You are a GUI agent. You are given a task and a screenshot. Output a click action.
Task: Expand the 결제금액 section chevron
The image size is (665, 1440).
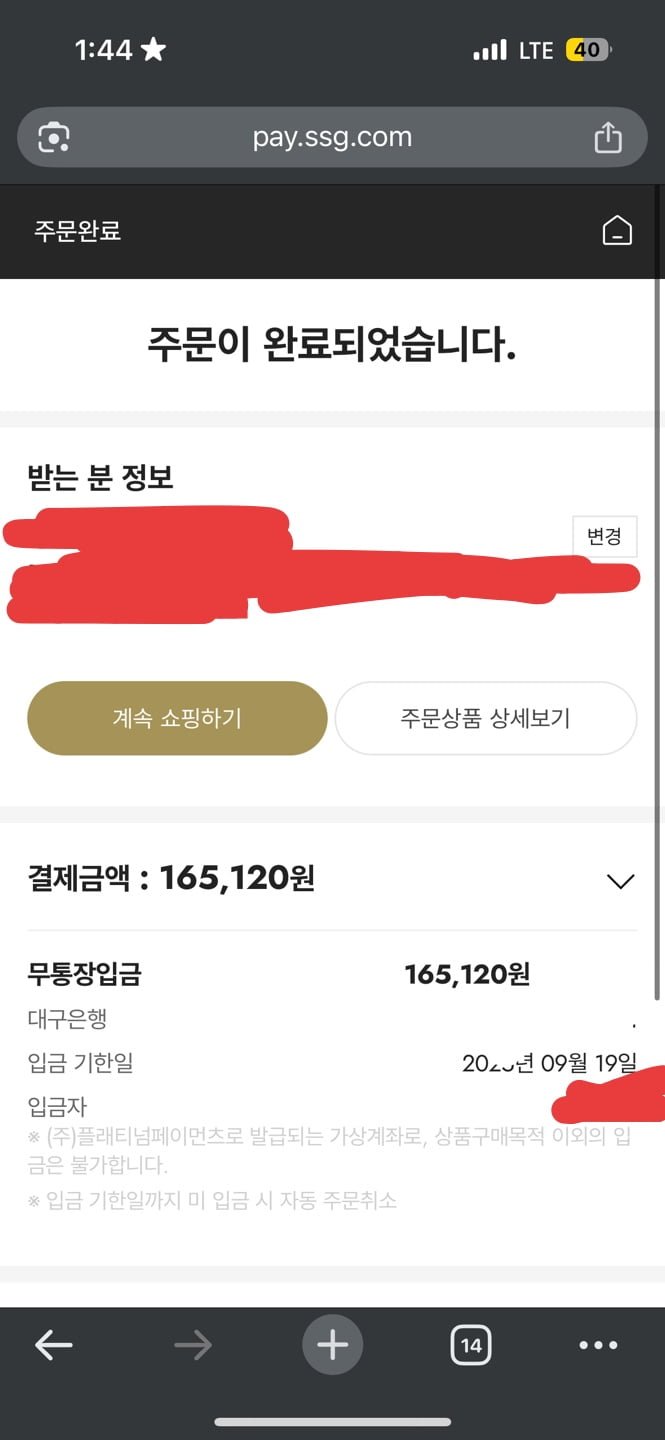(x=621, y=881)
